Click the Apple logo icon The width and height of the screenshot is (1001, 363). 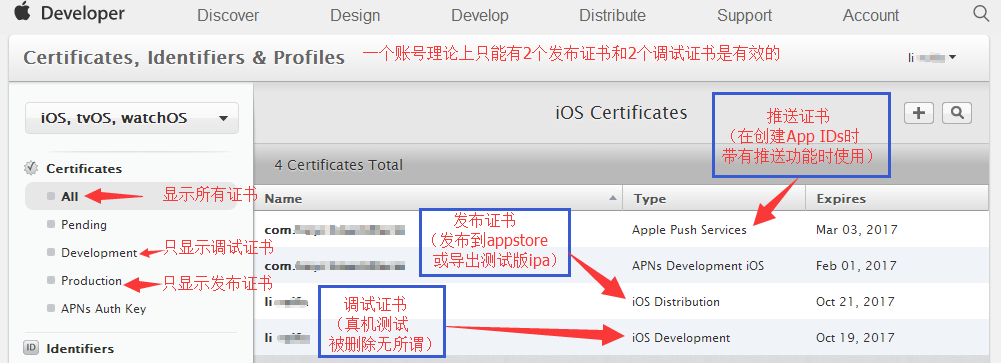tap(22, 11)
